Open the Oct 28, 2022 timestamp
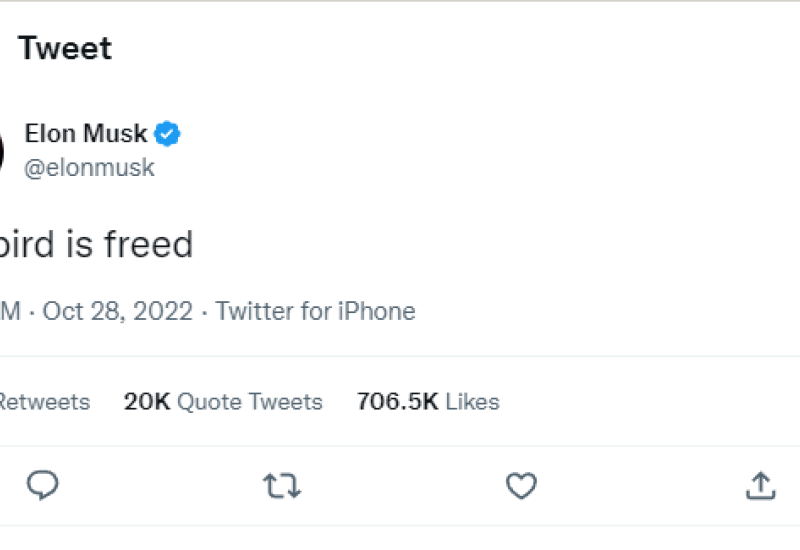Viewport: 800px width, 550px height. (x=117, y=311)
